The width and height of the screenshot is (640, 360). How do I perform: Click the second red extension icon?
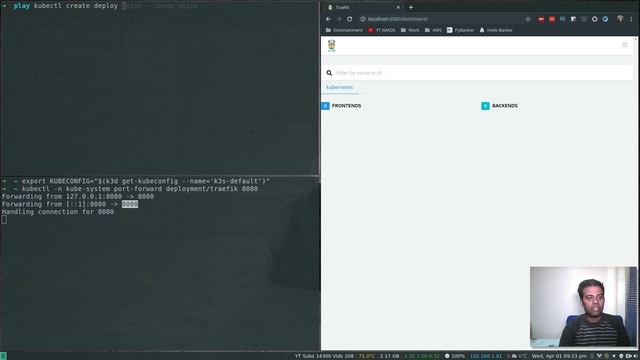pos(552,19)
